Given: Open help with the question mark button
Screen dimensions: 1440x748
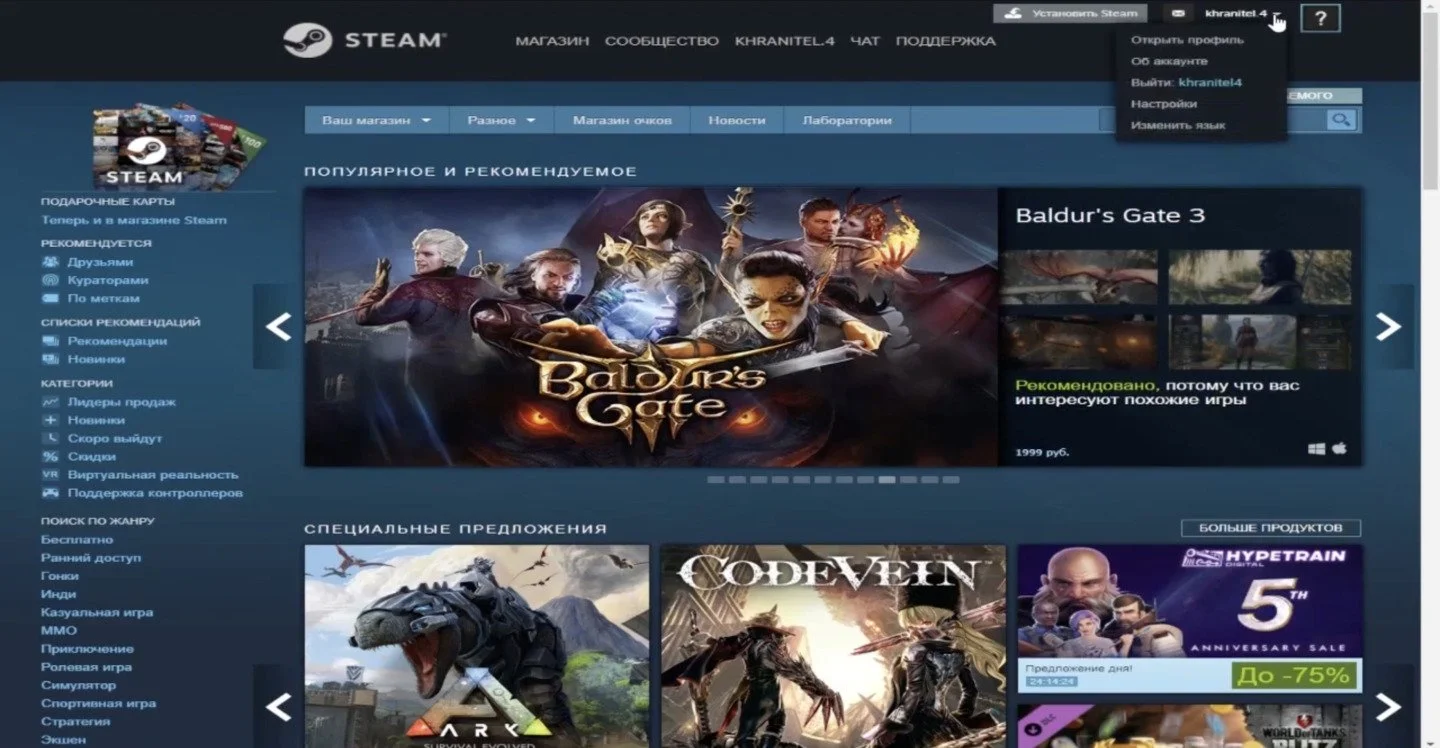Looking at the screenshot, I should tap(1320, 18).
